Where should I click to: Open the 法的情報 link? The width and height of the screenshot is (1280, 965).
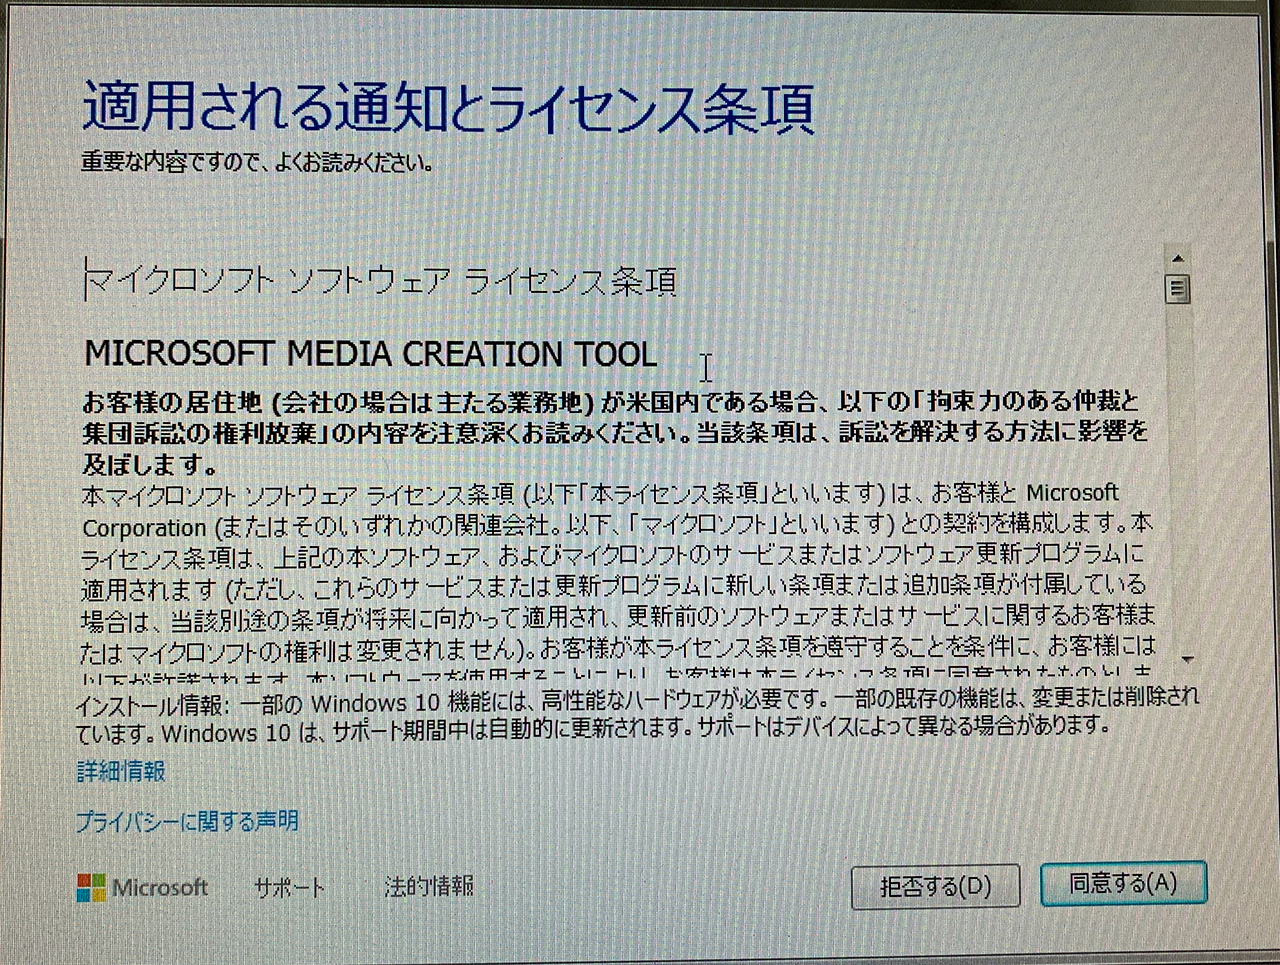(429, 886)
